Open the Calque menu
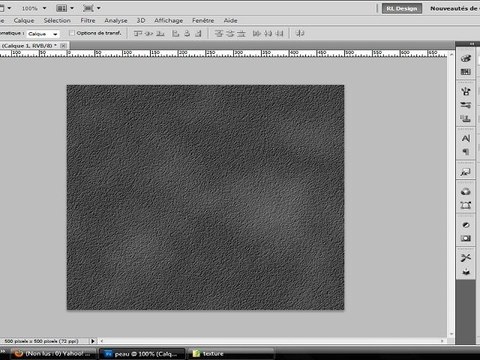The height and width of the screenshot is (360, 480). coord(24,20)
